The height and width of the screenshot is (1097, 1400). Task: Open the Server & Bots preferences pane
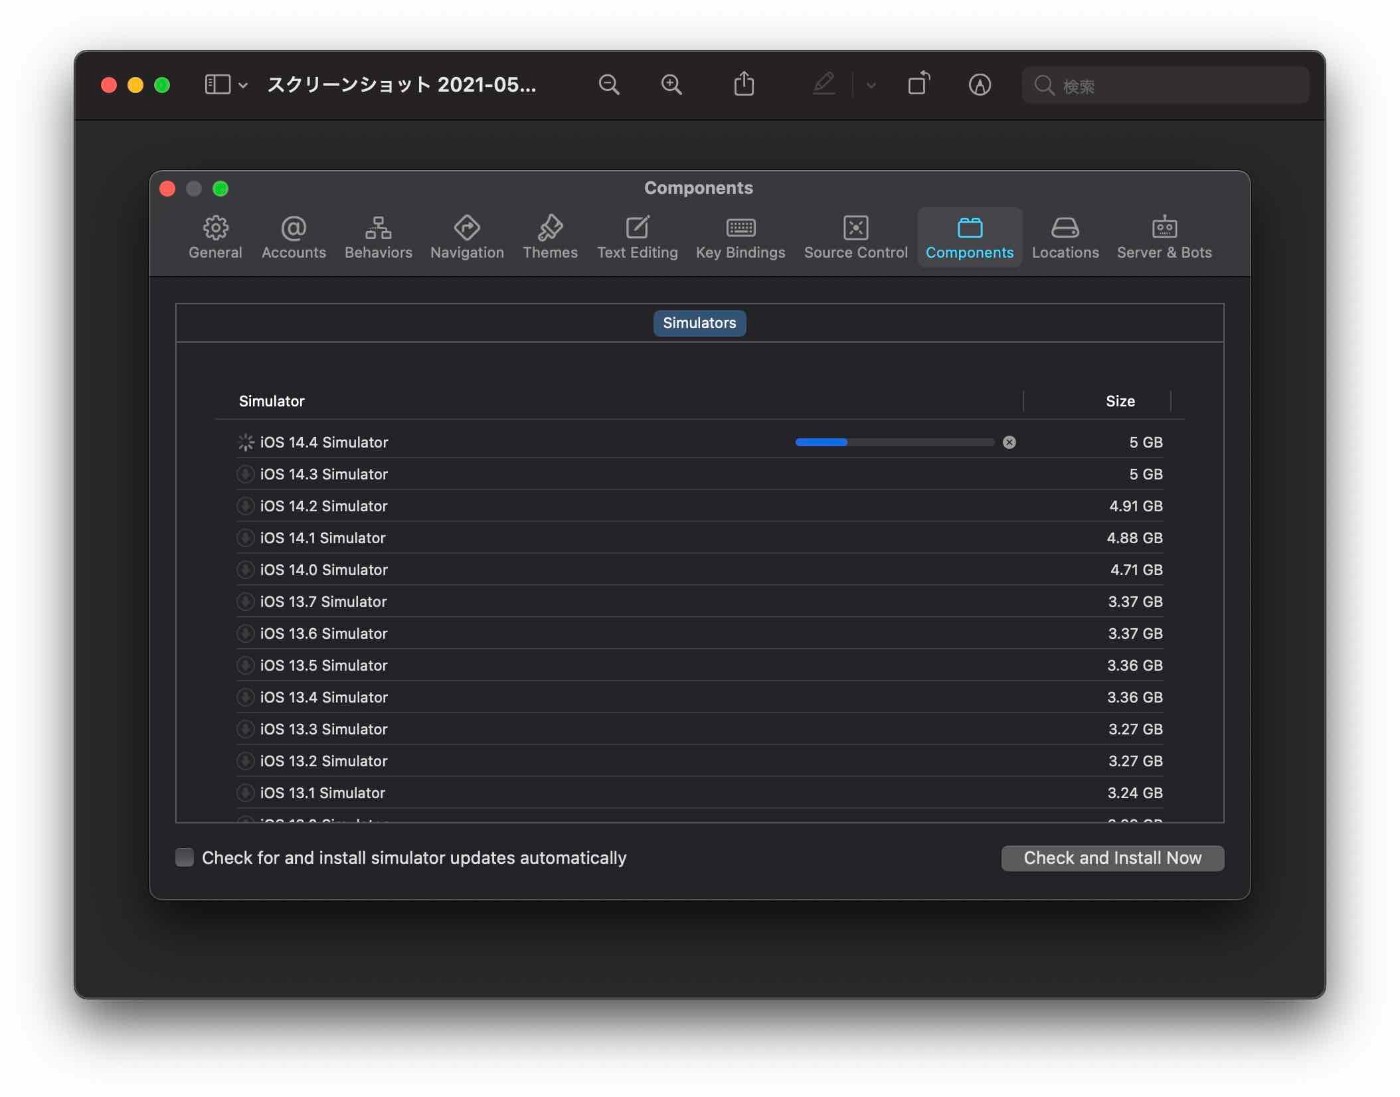tap(1164, 238)
